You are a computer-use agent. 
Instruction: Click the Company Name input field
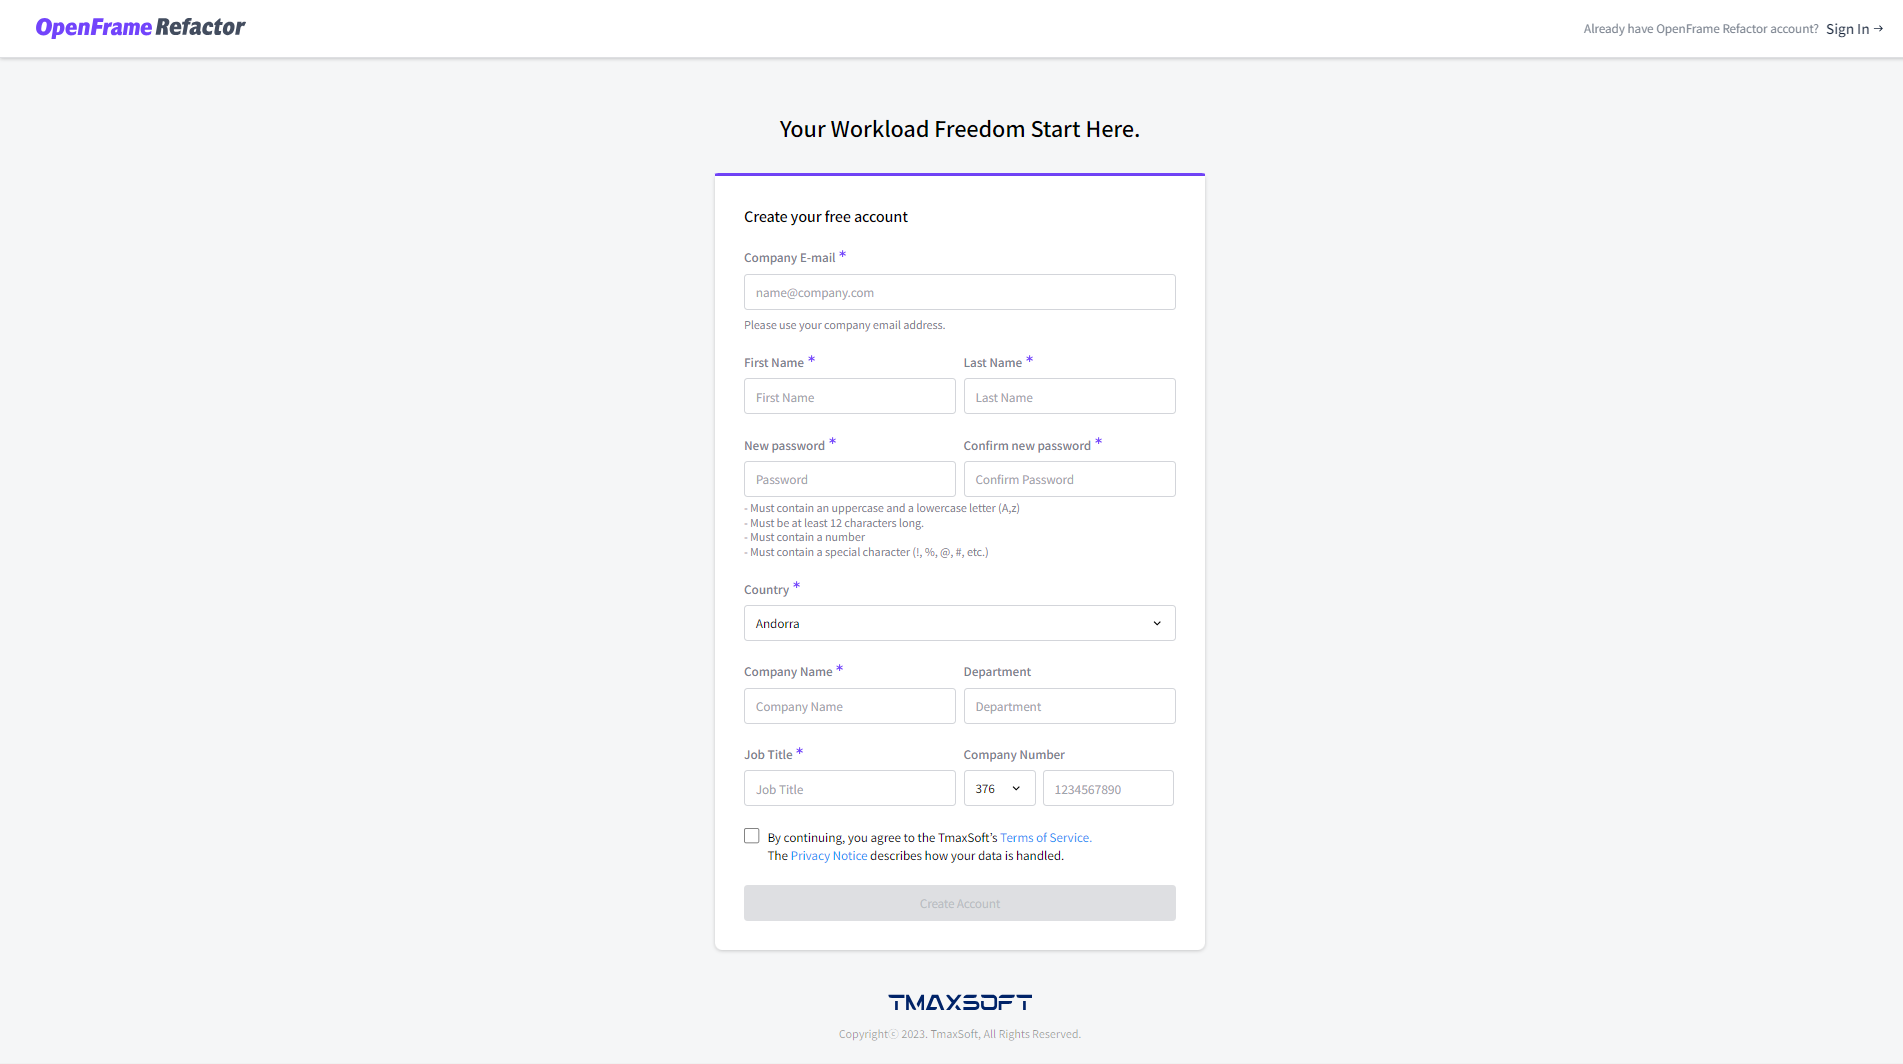pos(849,706)
